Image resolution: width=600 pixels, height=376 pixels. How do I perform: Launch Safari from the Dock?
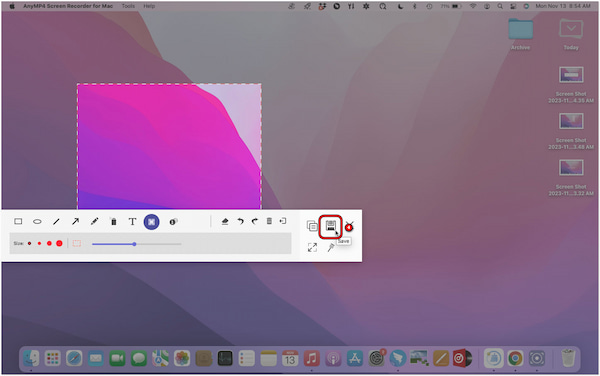click(x=74, y=358)
